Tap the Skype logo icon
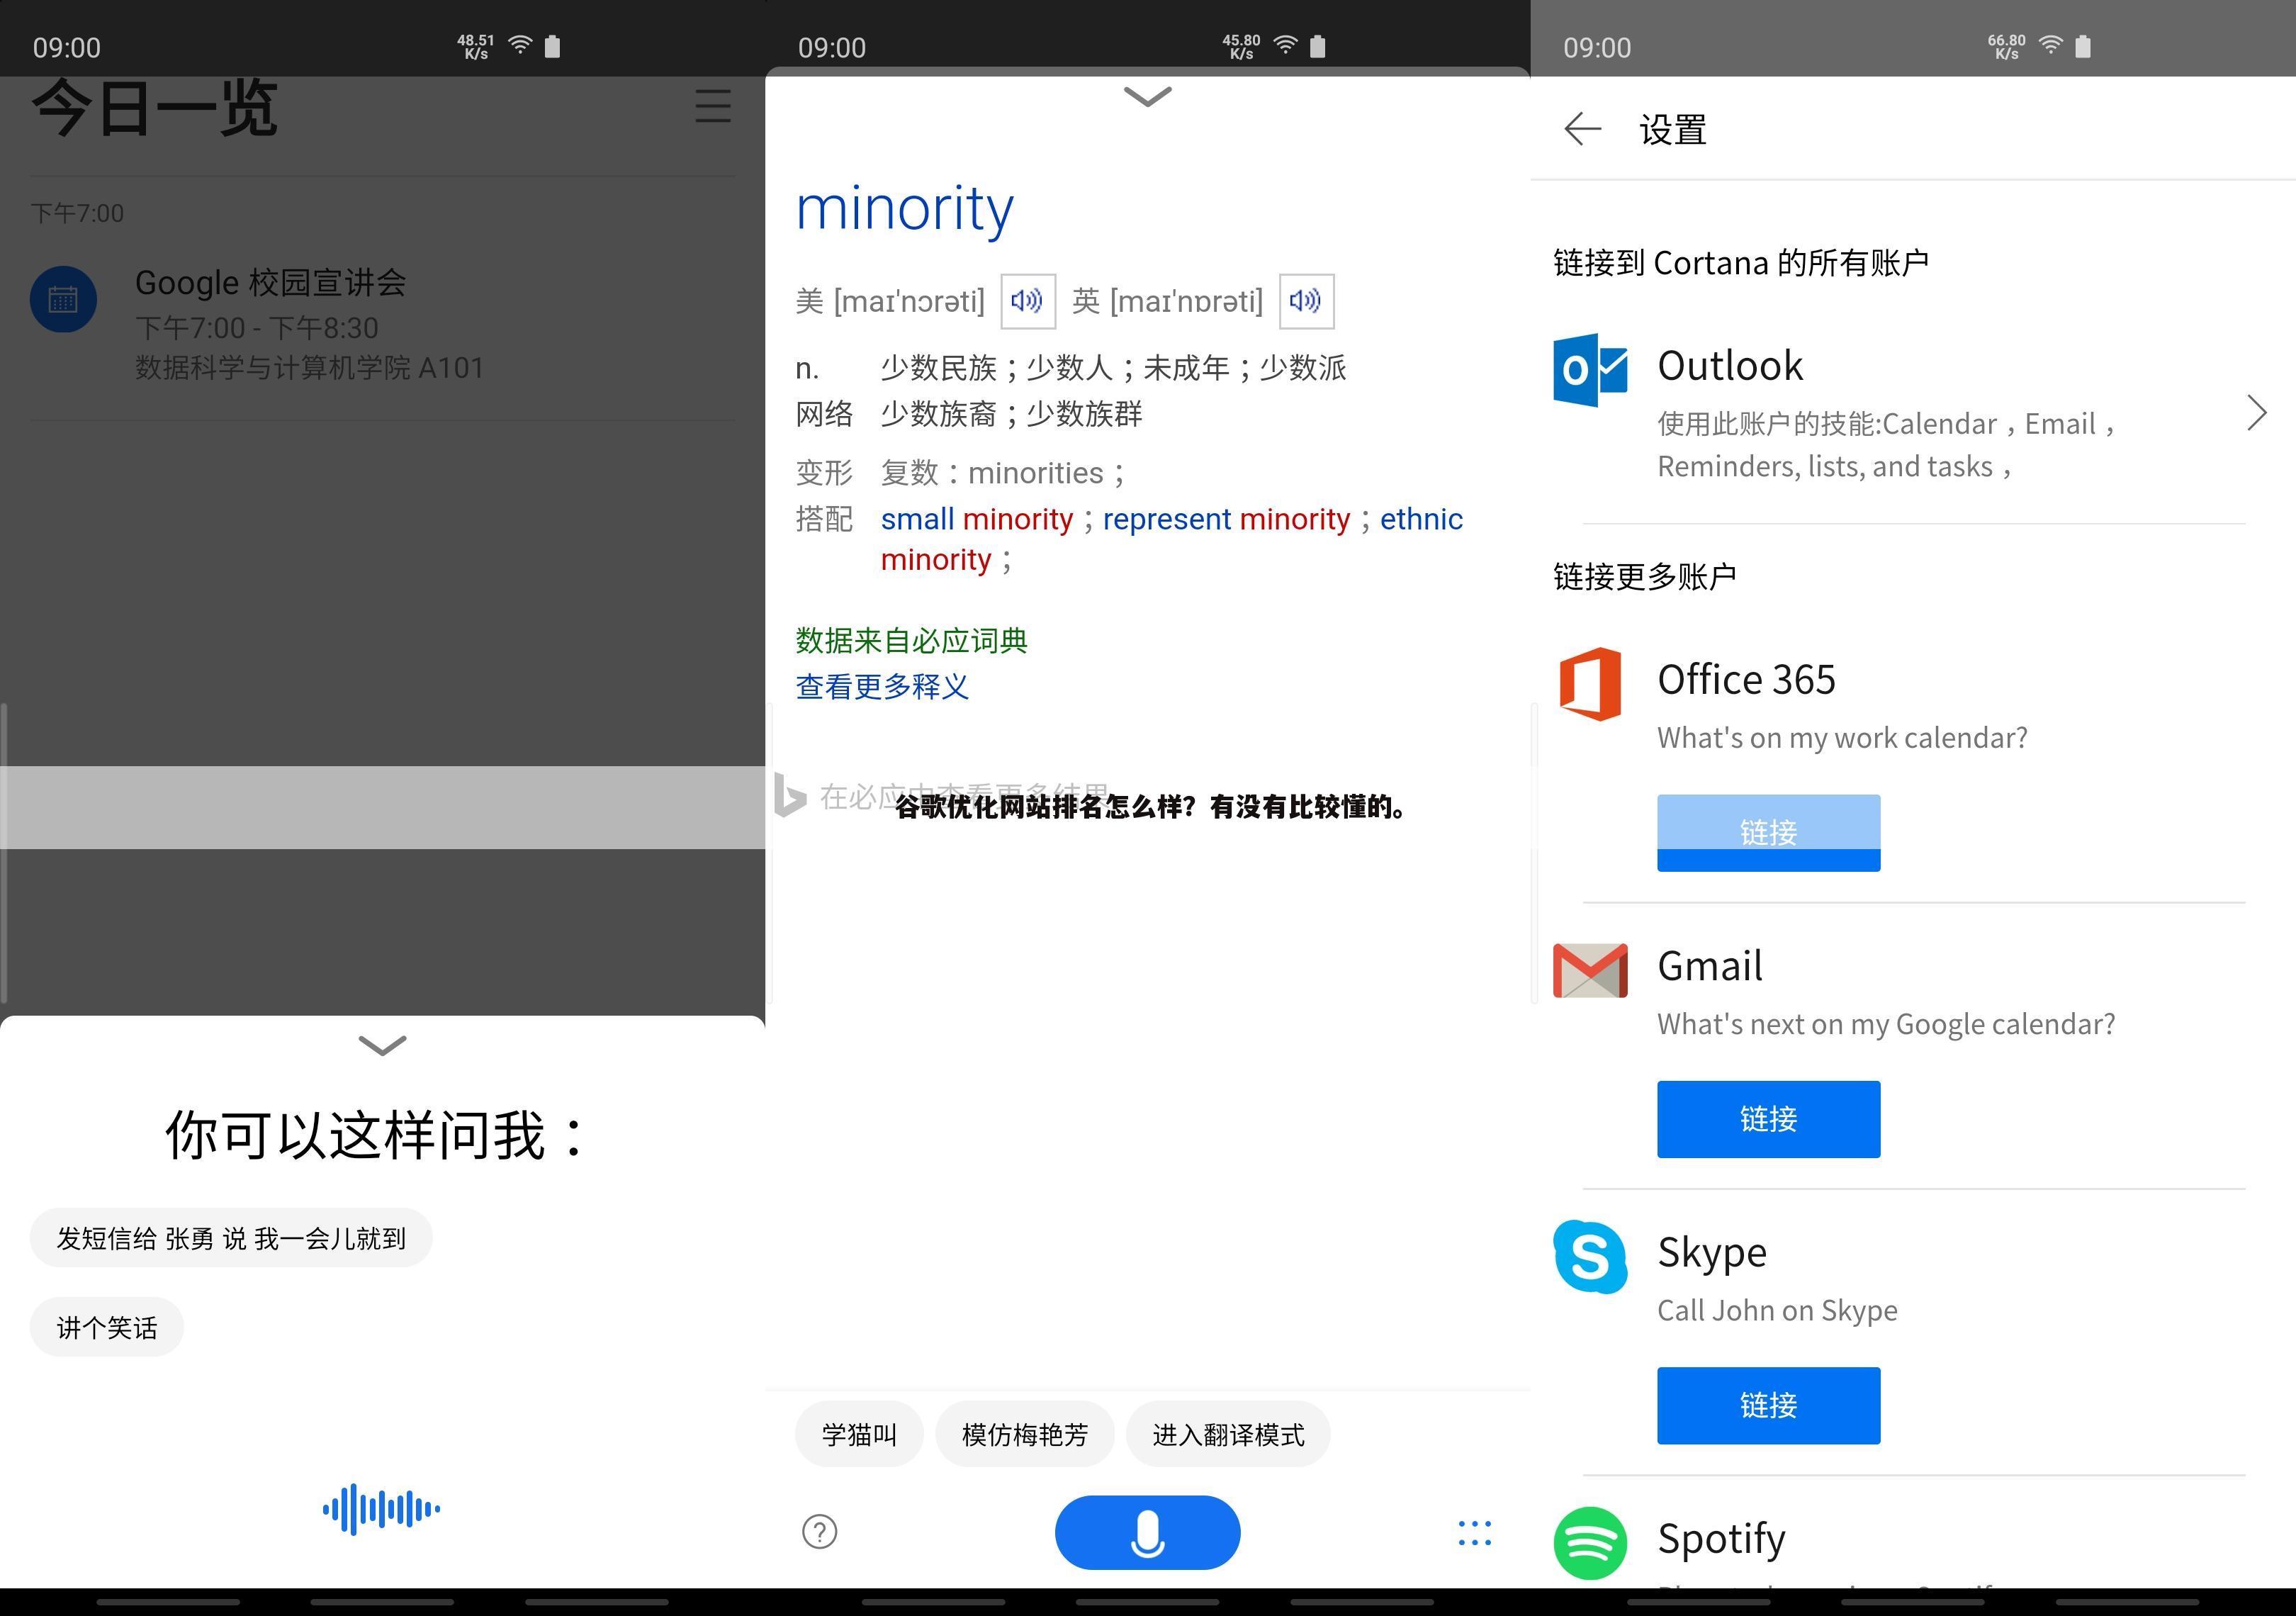2296x1616 pixels. pyautogui.click(x=1590, y=1256)
